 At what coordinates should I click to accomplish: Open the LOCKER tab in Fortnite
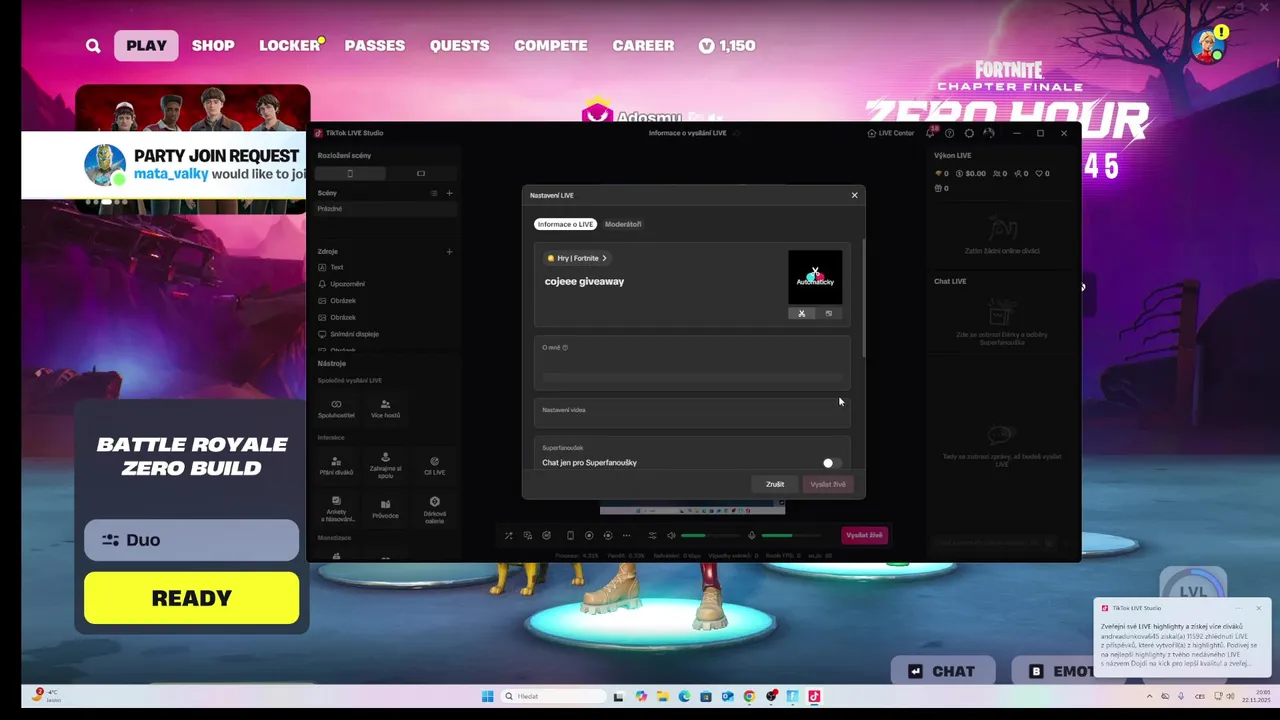(289, 46)
